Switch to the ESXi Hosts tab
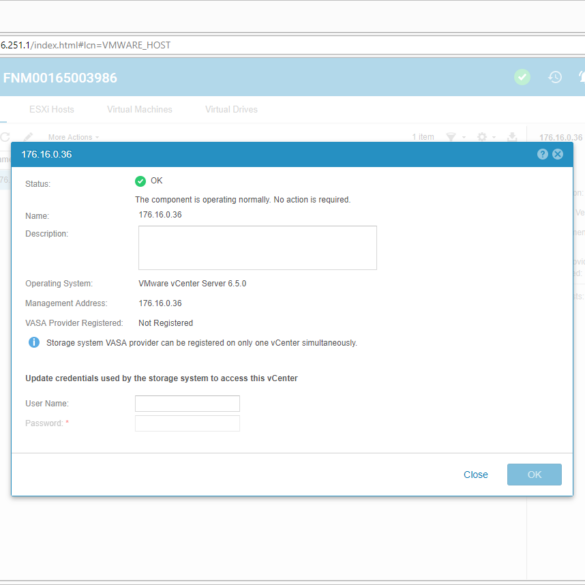The width and height of the screenshot is (585, 585). (52, 109)
